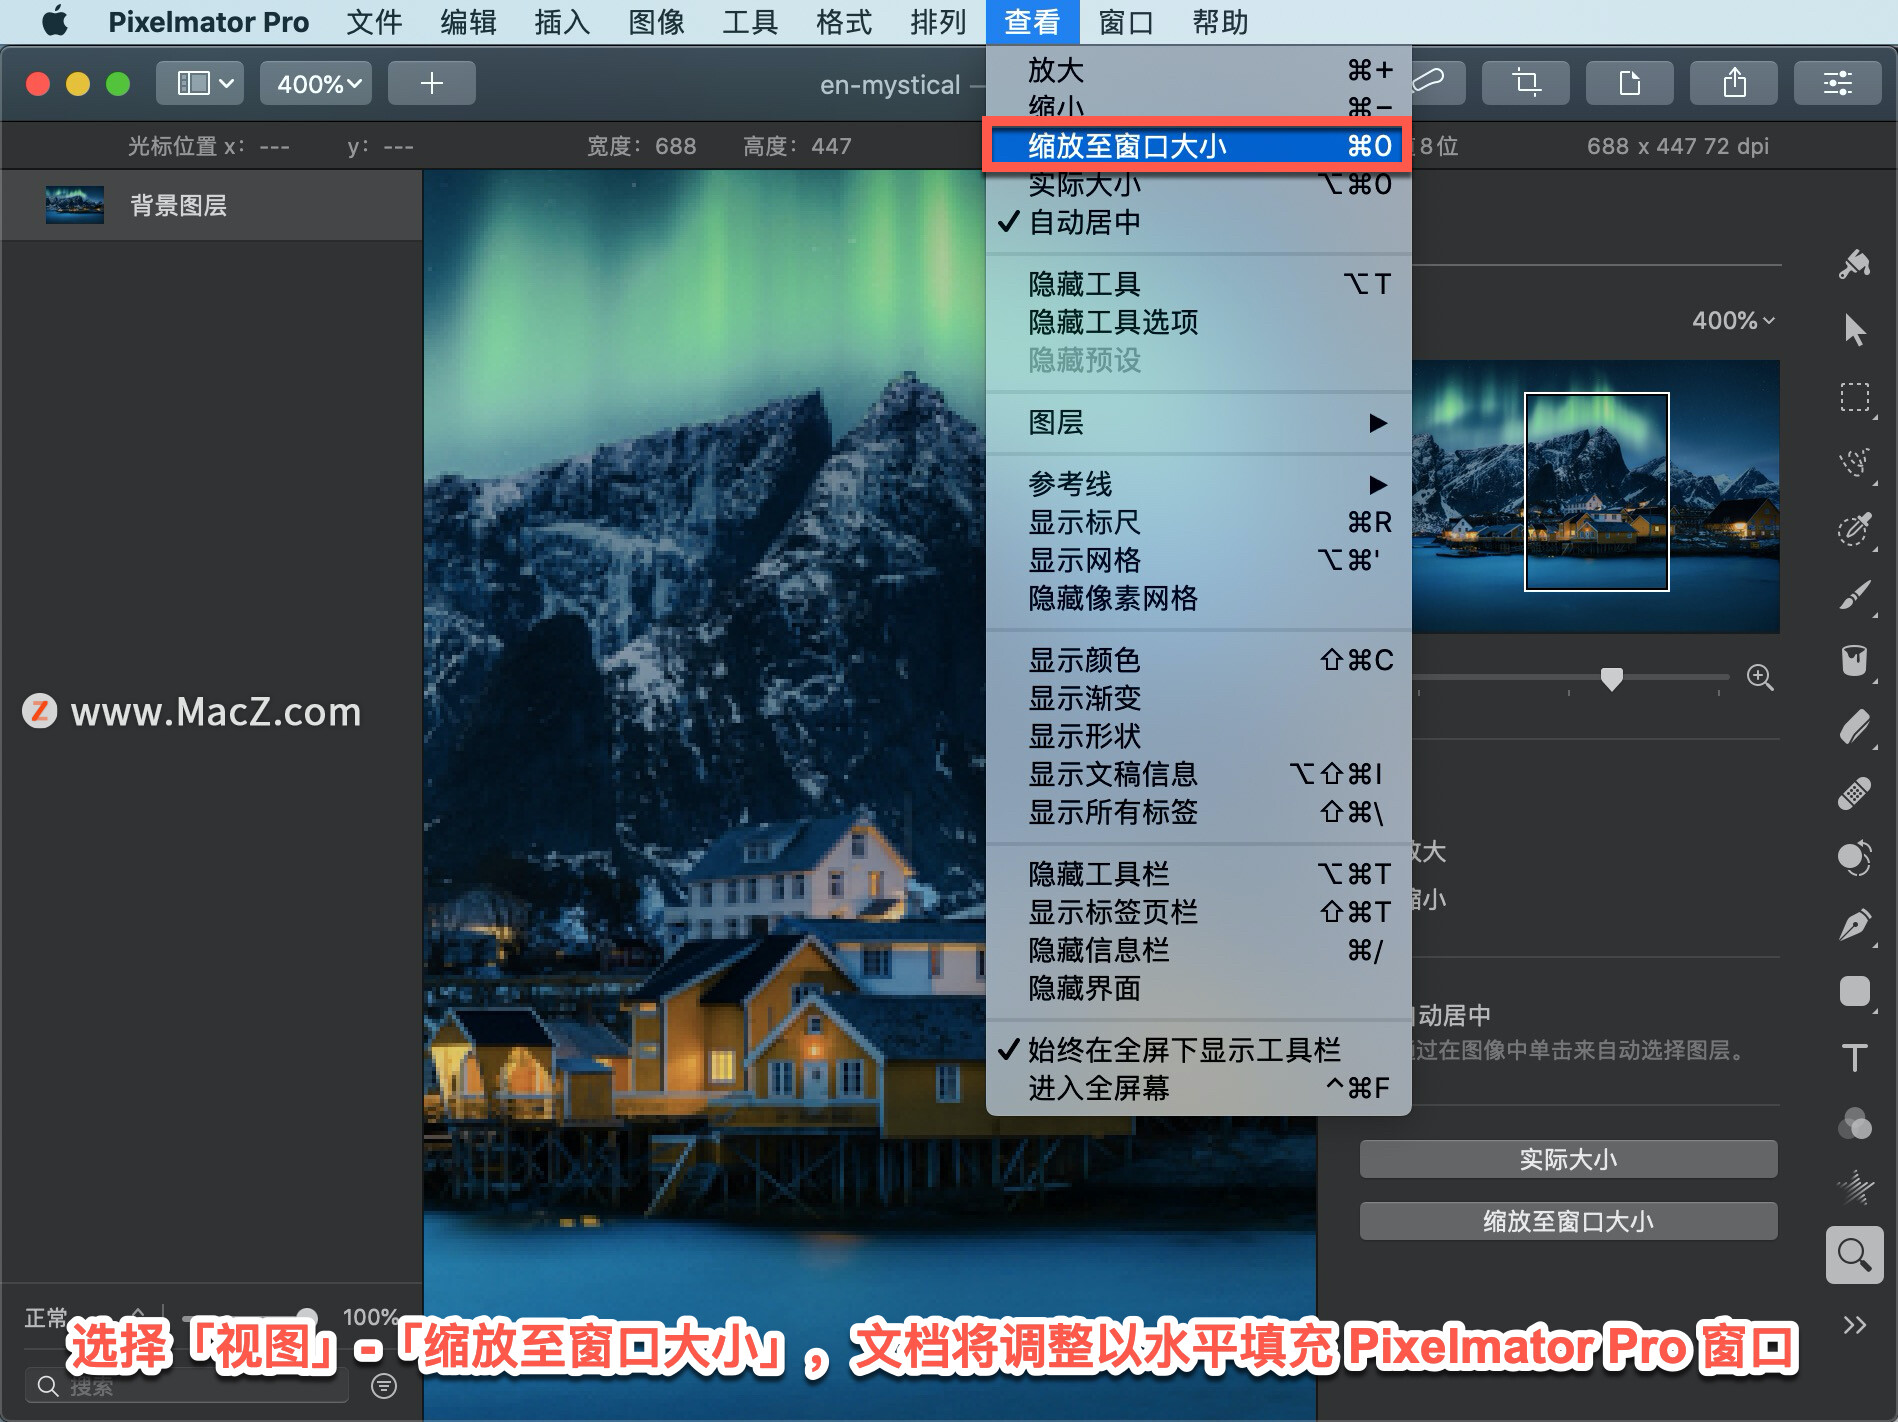Image resolution: width=1898 pixels, height=1422 pixels.
Task: Select the Zoom magnifier tool
Action: coord(1854,1255)
